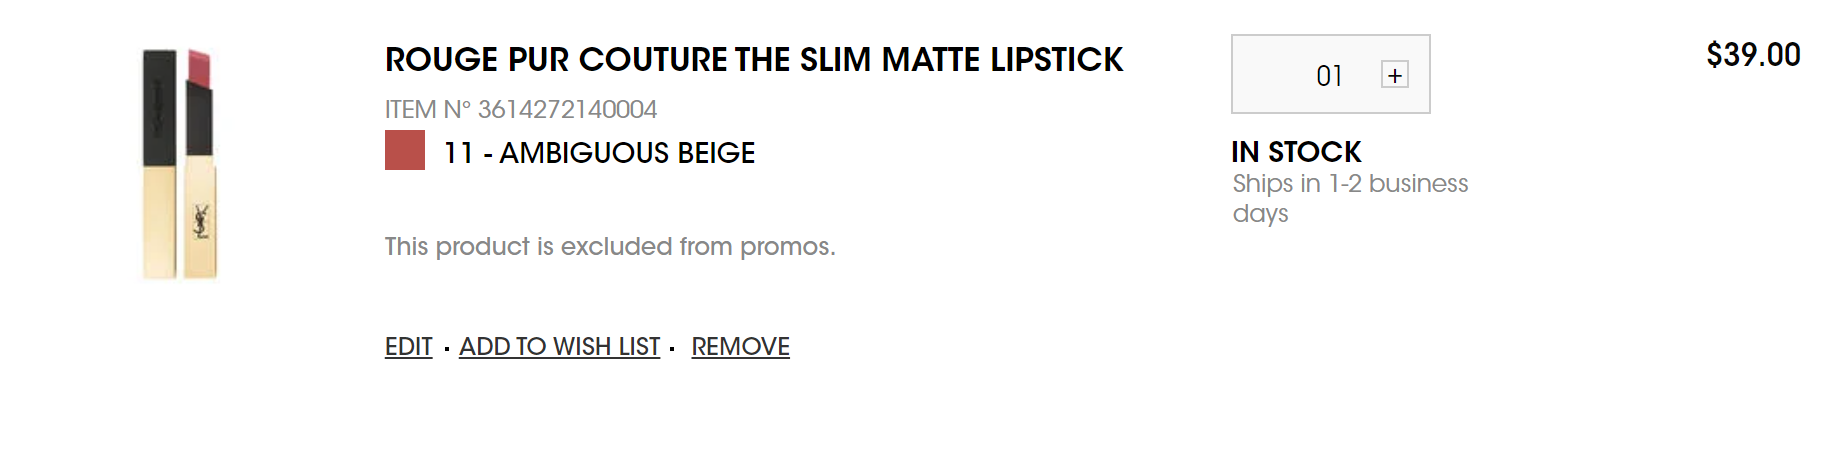The height and width of the screenshot is (449, 1841).
Task: Click the shade name 11 - Ambiguous Beige
Action: click(x=599, y=153)
